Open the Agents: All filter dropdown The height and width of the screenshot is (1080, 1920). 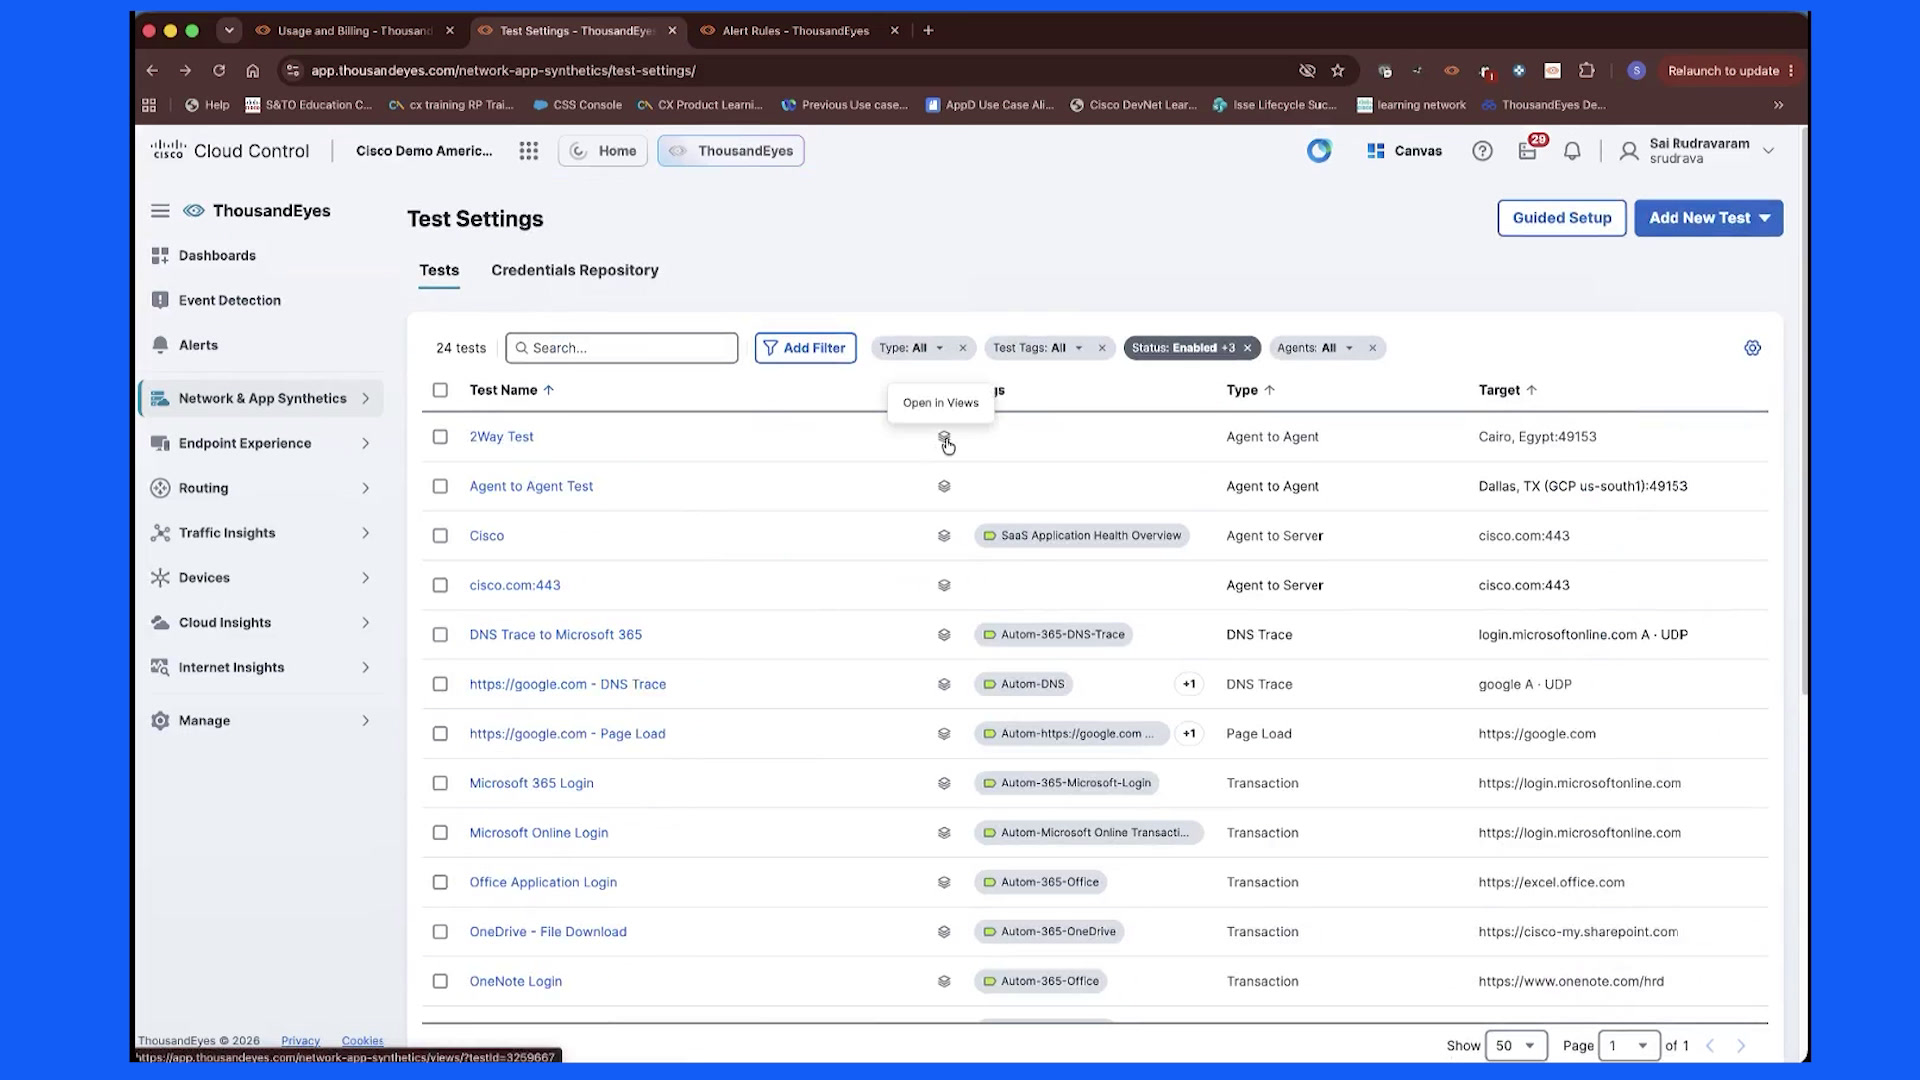[x=1315, y=348]
